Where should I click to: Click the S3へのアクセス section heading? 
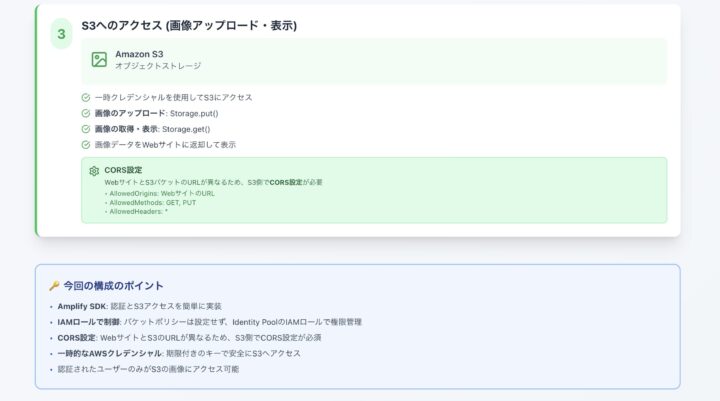point(189,25)
